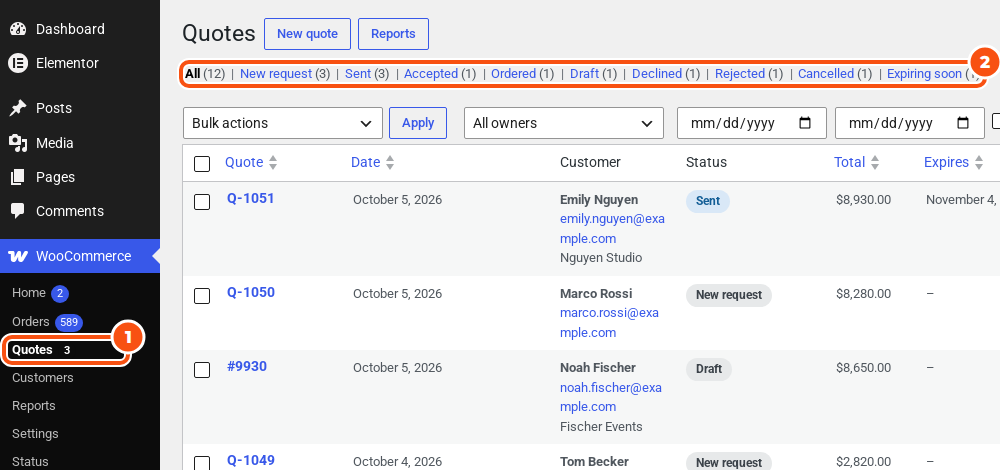Open the All owners dropdown

click(x=564, y=123)
